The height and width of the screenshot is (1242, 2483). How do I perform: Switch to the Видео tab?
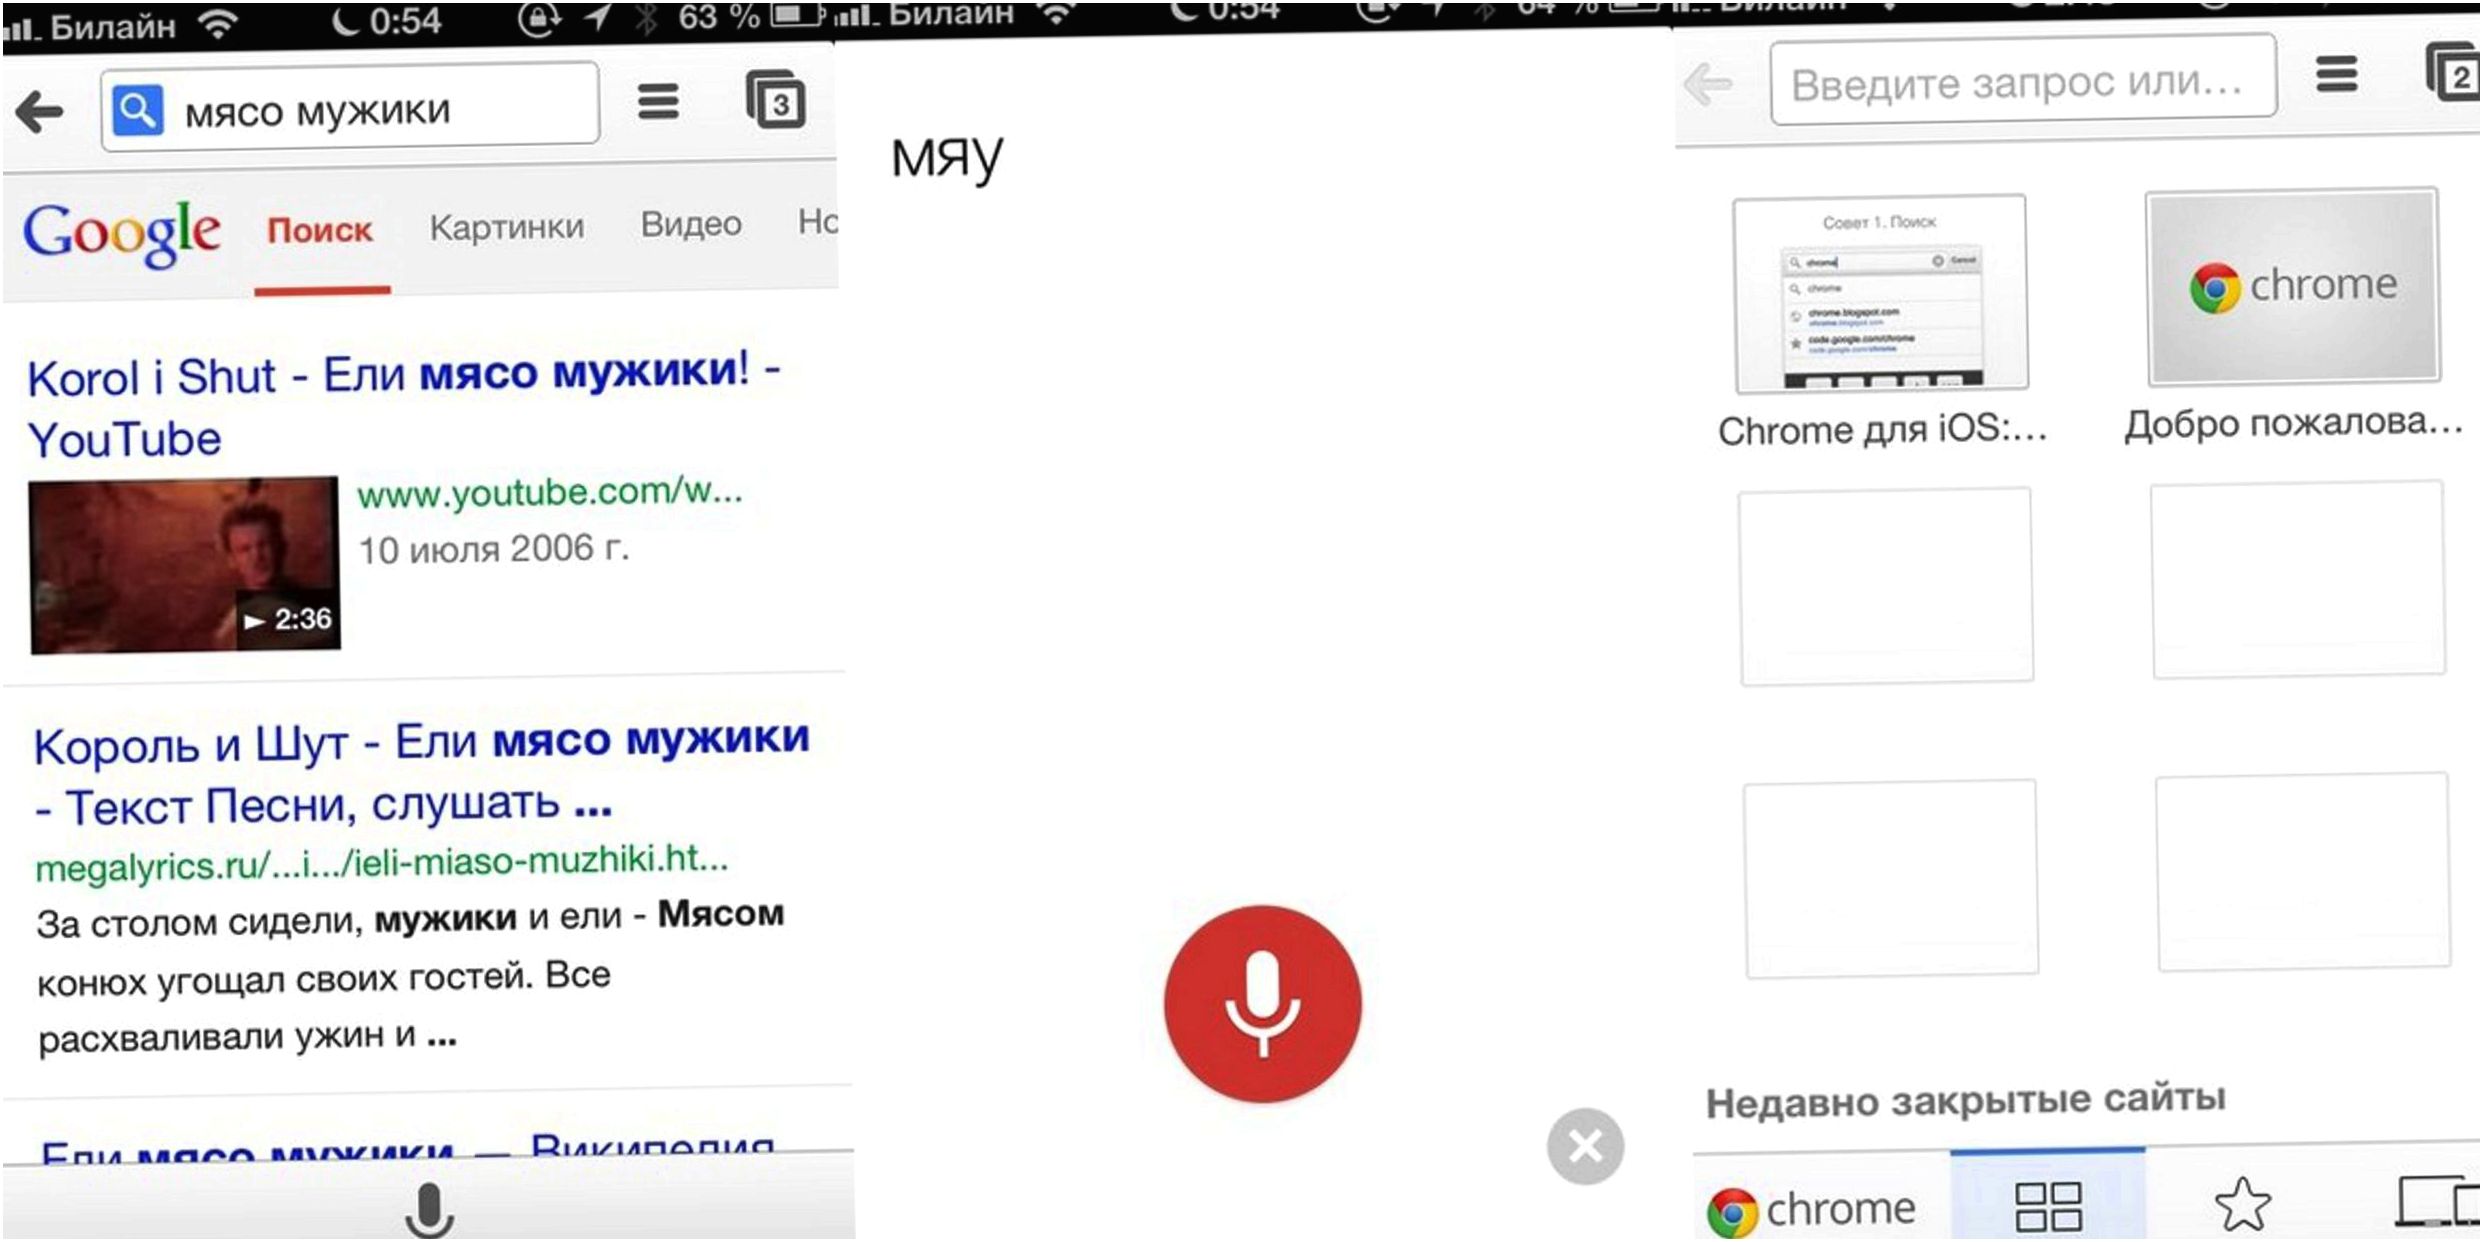[x=691, y=224]
